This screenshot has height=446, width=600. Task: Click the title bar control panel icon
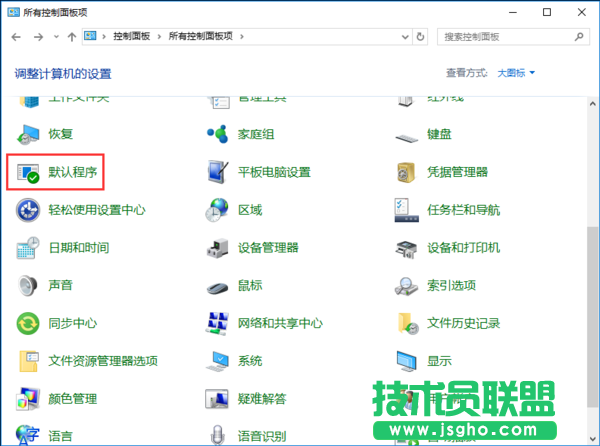click(x=13, y=12)
